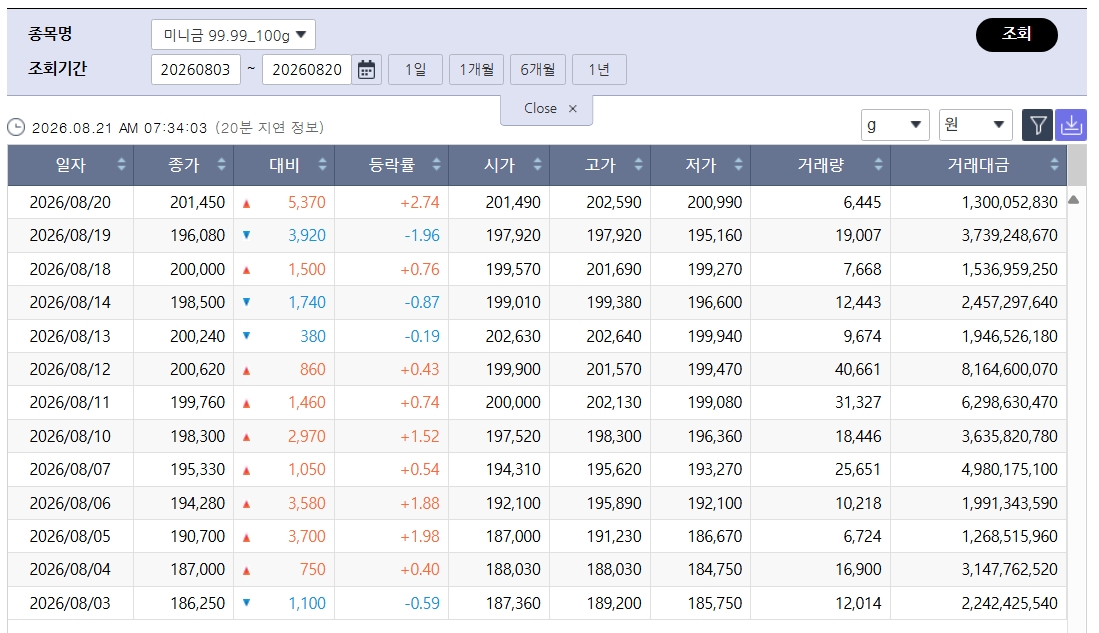Sort by the 등락률 column arrows
Image resolution: width=1099 pixels, height=633 pixels.
click(x=436, y=165)
